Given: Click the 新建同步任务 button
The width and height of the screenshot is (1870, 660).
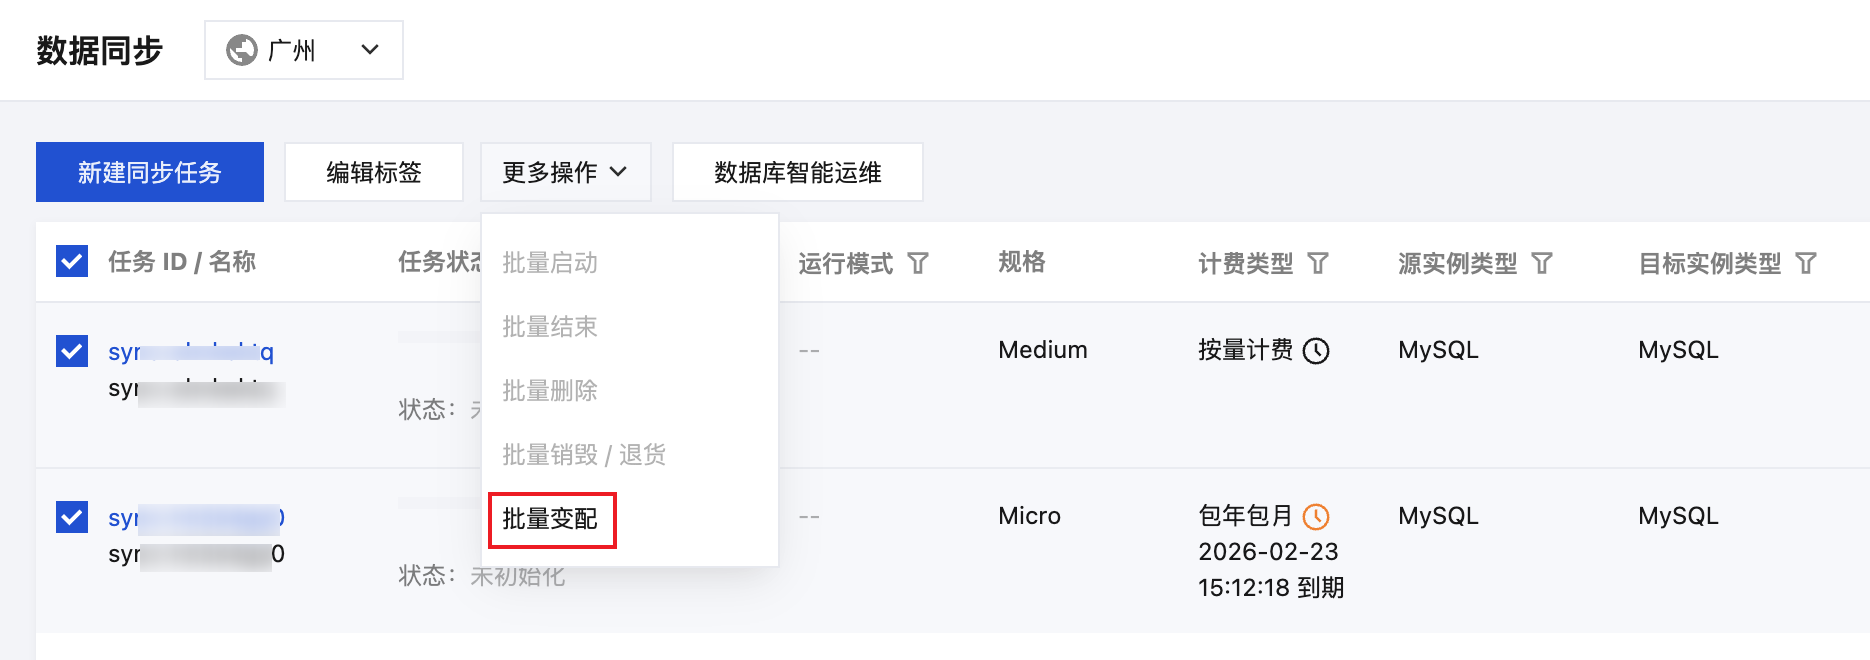Looking at the screenshot, I should click(150, 172).
